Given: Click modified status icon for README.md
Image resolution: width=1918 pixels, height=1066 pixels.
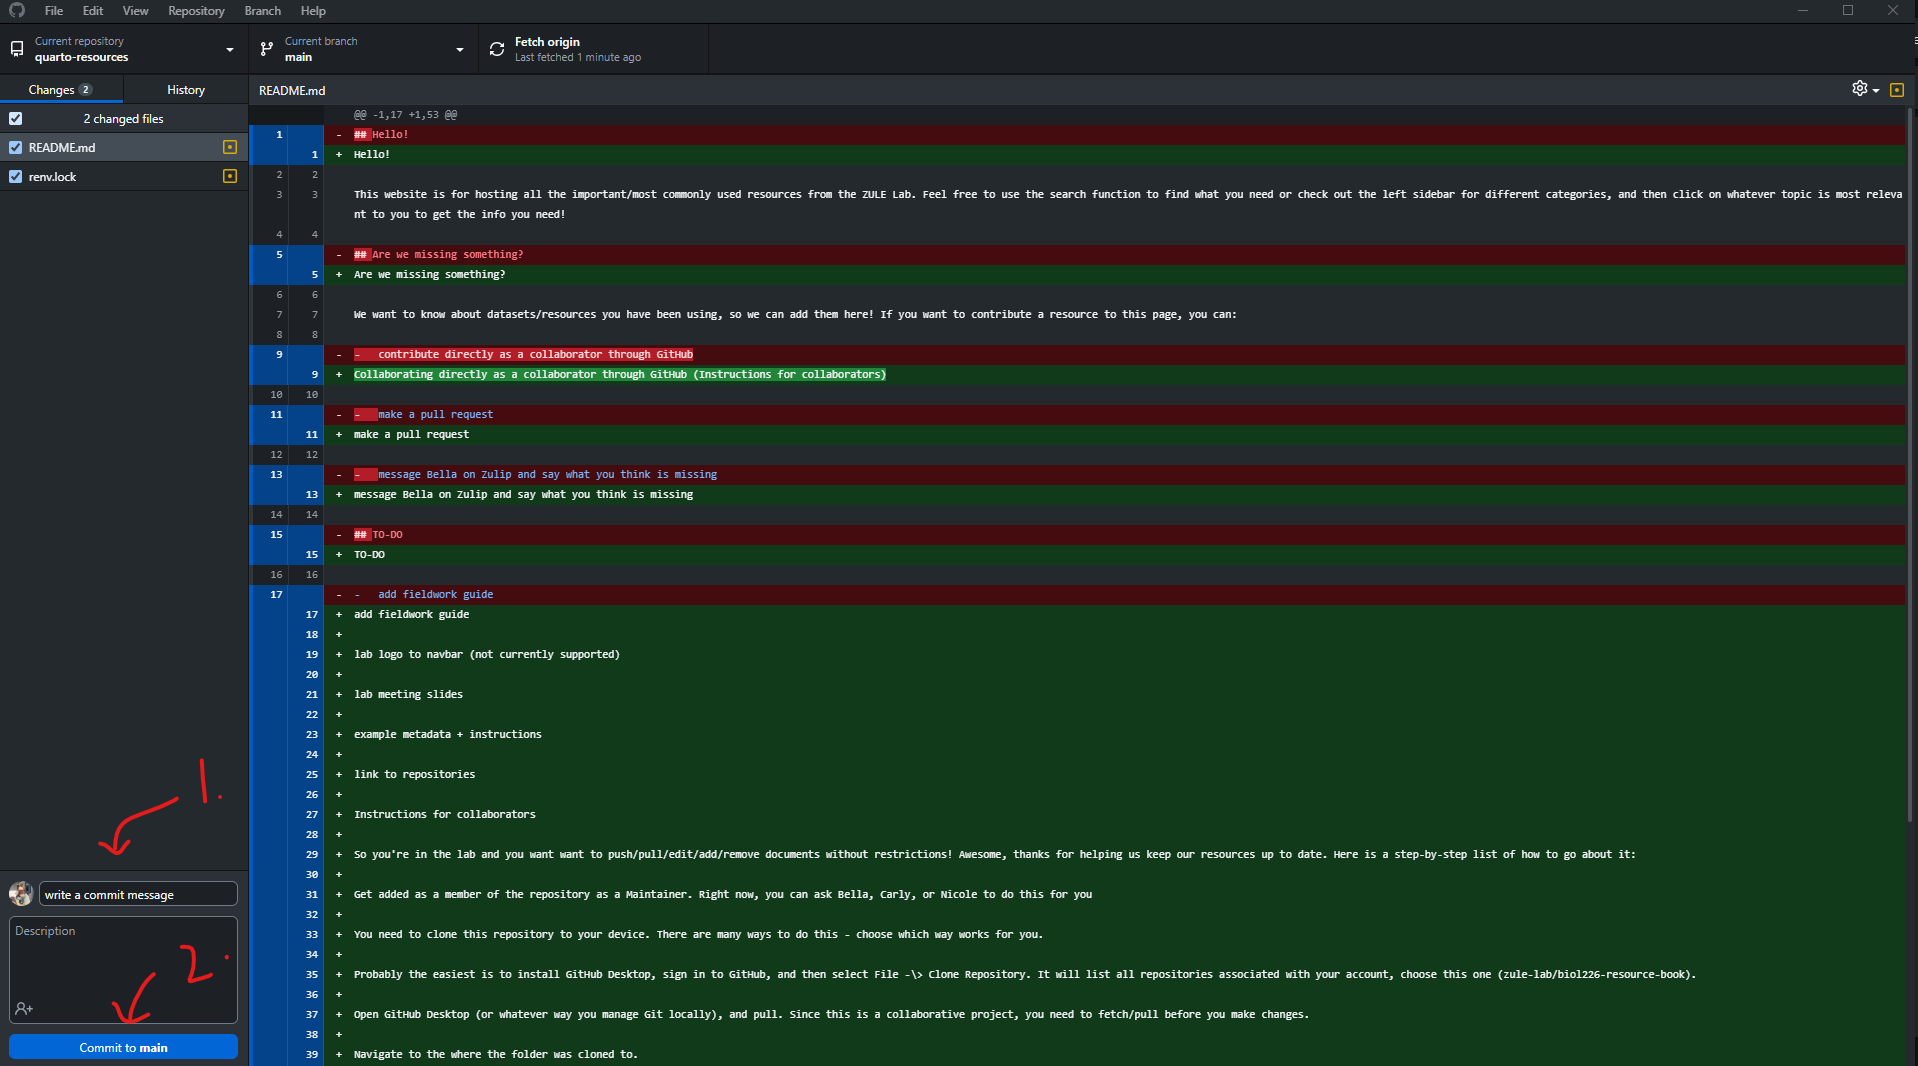Looking at the screenshot, I should [x=230, y=147].
